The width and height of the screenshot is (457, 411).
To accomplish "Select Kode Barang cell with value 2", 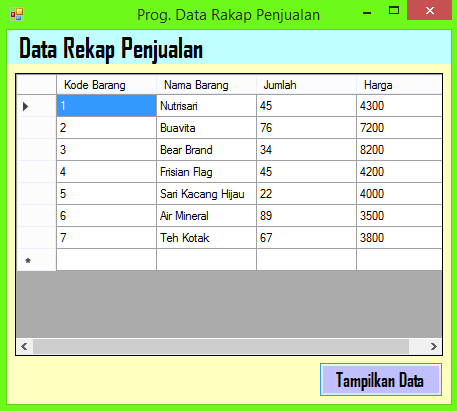I will [x=106, y=128].
